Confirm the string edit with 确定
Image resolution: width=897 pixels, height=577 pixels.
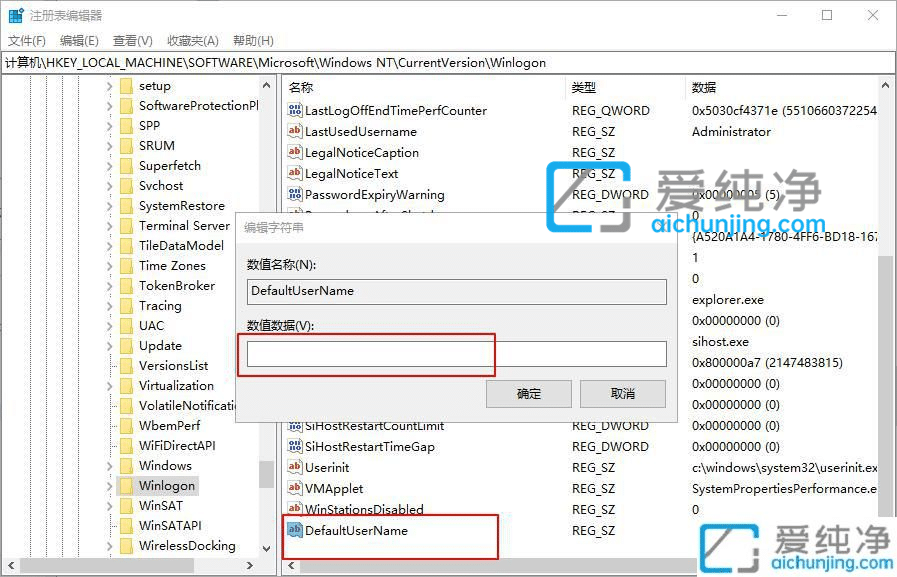tap(529, 393)
